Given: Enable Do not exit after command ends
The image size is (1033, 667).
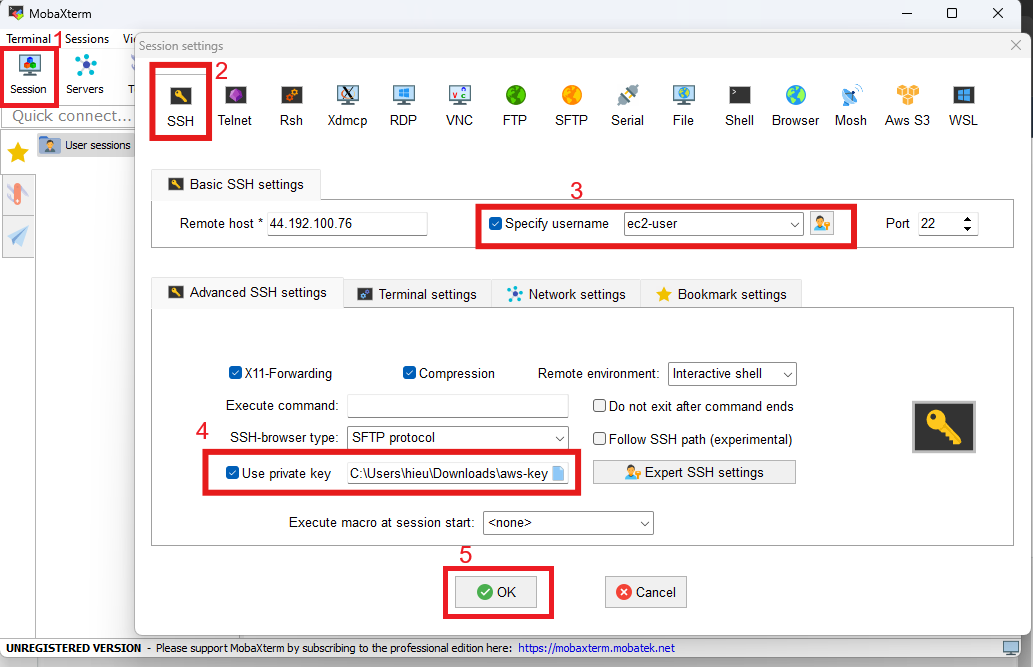Looking at the screenshot, I should pyautogui.click(x=600, y=406).
